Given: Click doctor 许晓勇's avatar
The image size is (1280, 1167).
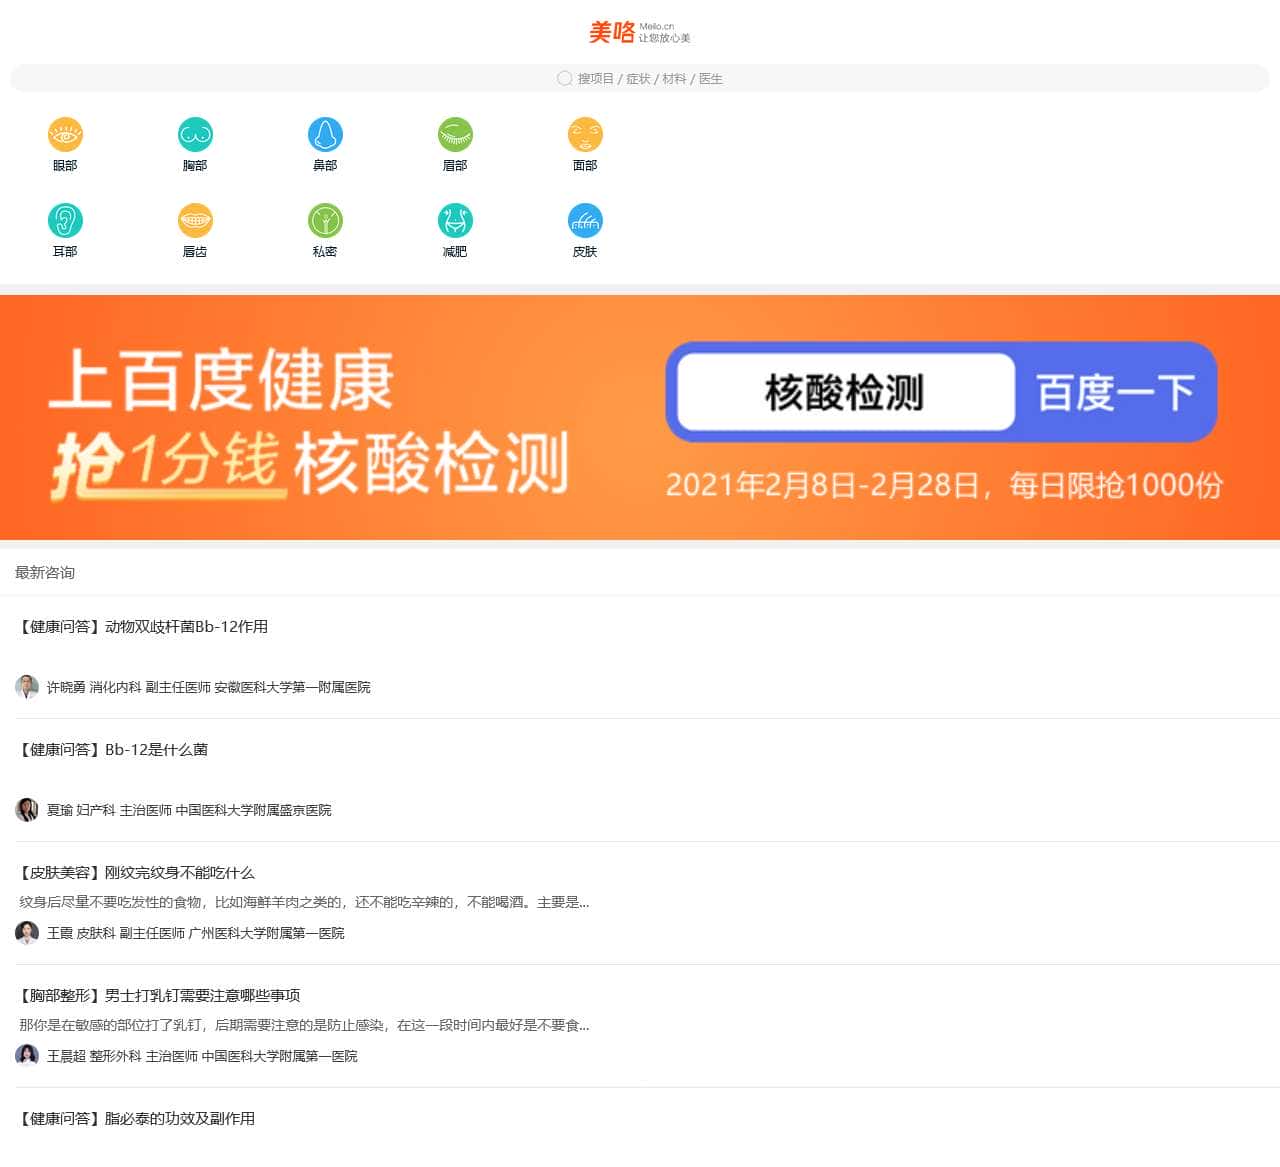Looking at the screenshot, I should (x=27, y=687).
